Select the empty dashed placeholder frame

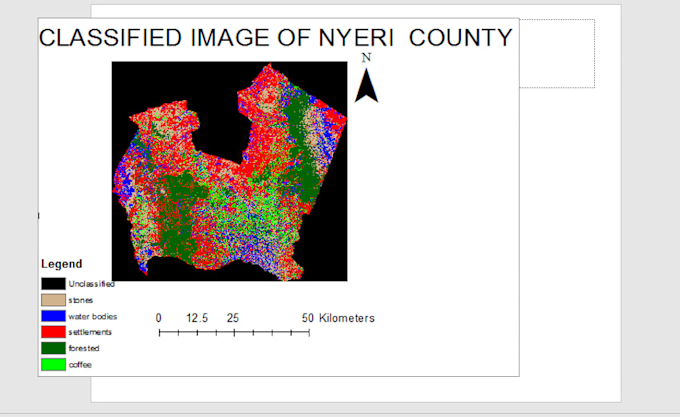(557, 53)
